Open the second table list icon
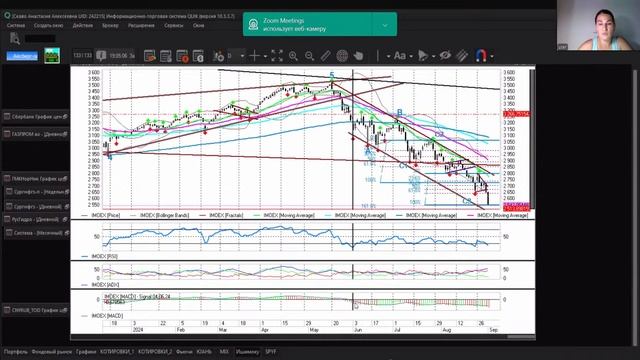Viewport: 640px width, 360px height. coord(166,56)
